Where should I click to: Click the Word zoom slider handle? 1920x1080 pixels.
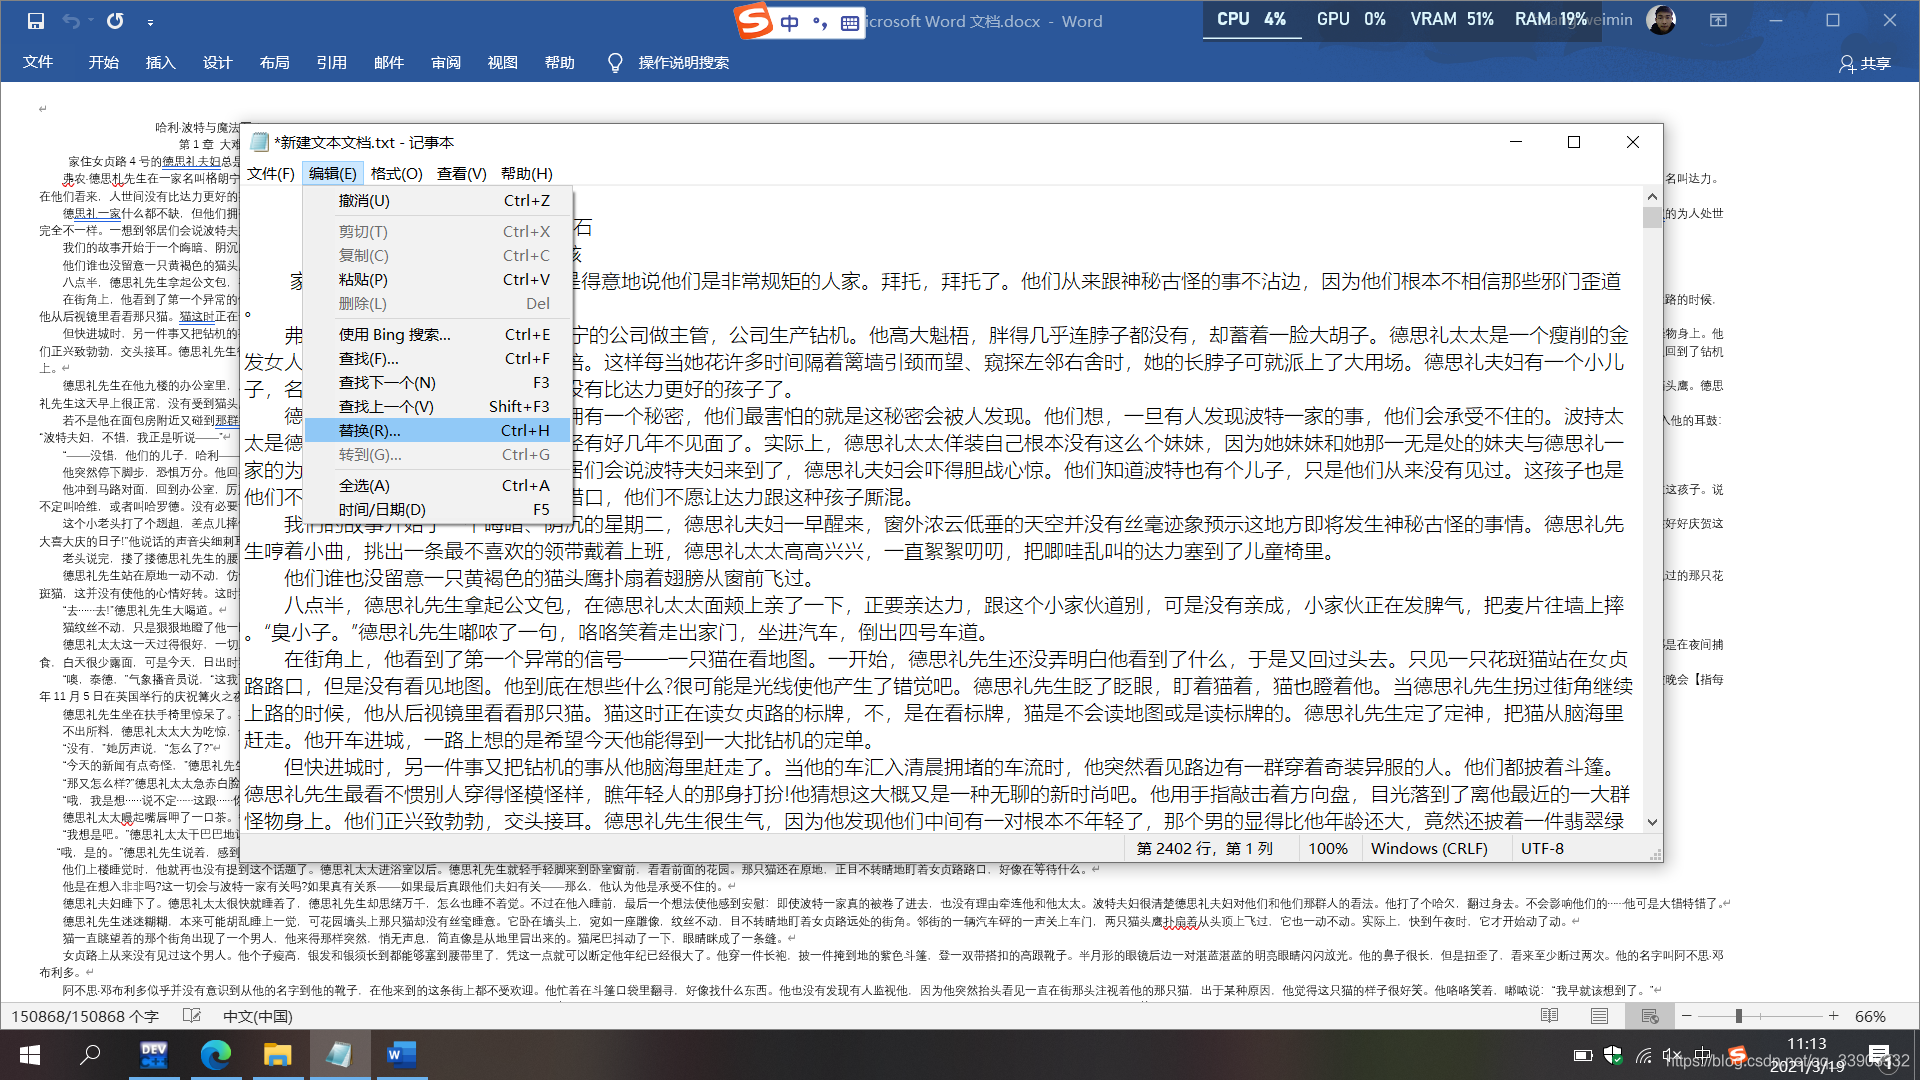point(1739,1016)
